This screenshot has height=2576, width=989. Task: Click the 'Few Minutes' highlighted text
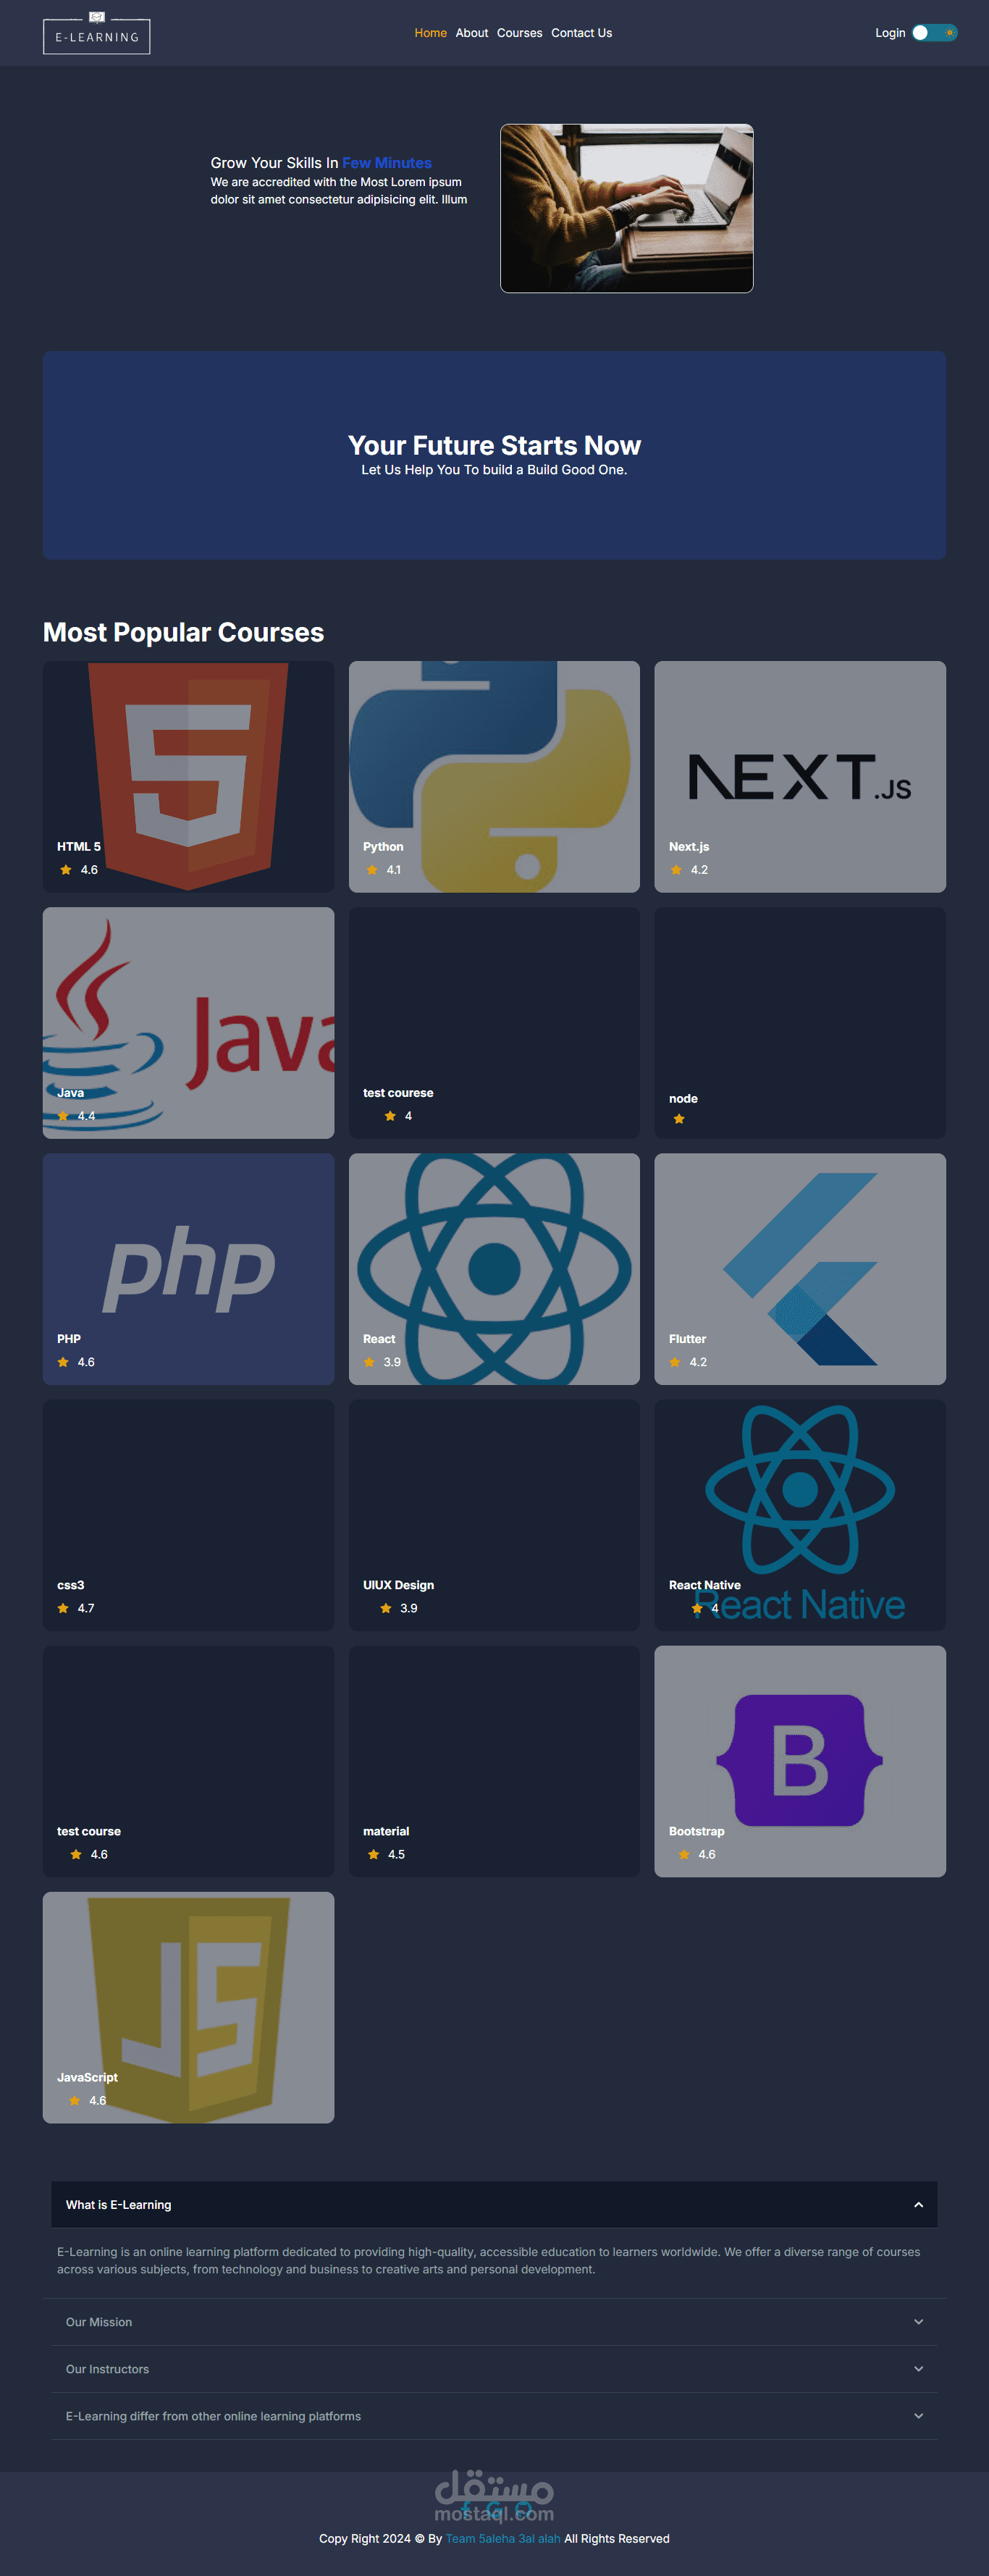pyautogui.click(x=387, y=163)
